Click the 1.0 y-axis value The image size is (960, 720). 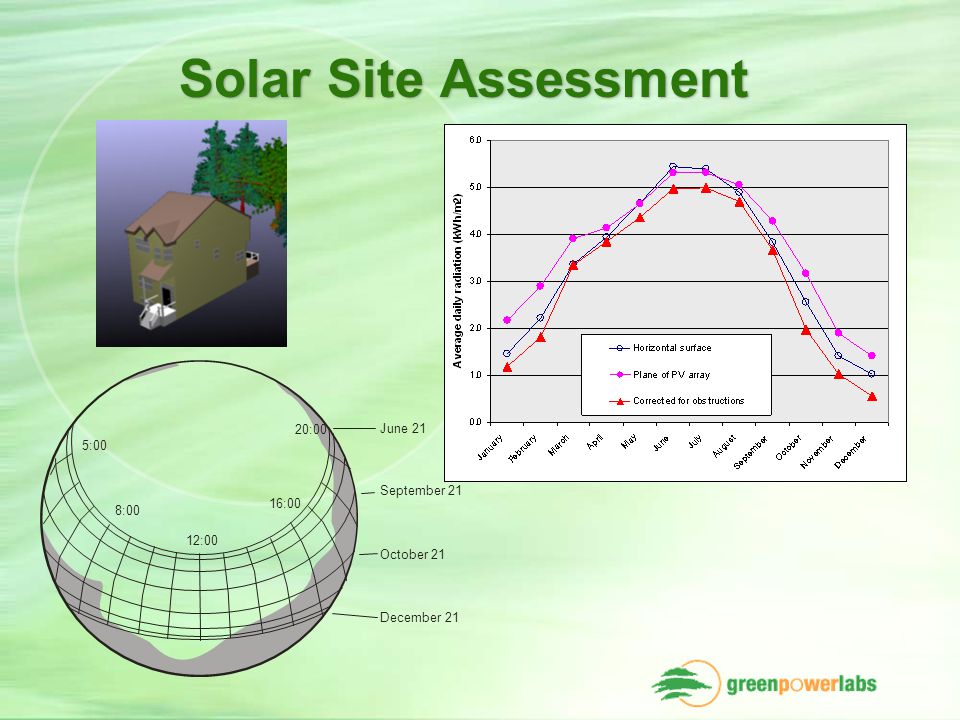476,375
